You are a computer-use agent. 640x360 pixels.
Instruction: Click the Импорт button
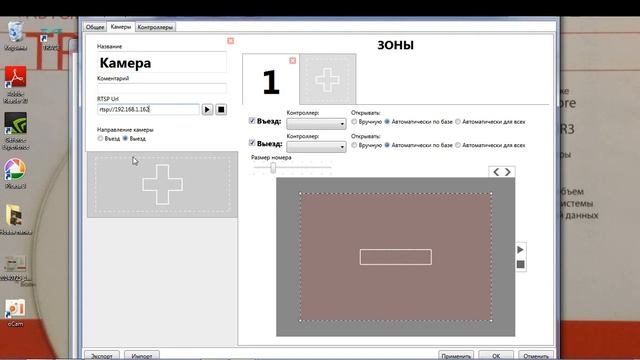[142, 356]
